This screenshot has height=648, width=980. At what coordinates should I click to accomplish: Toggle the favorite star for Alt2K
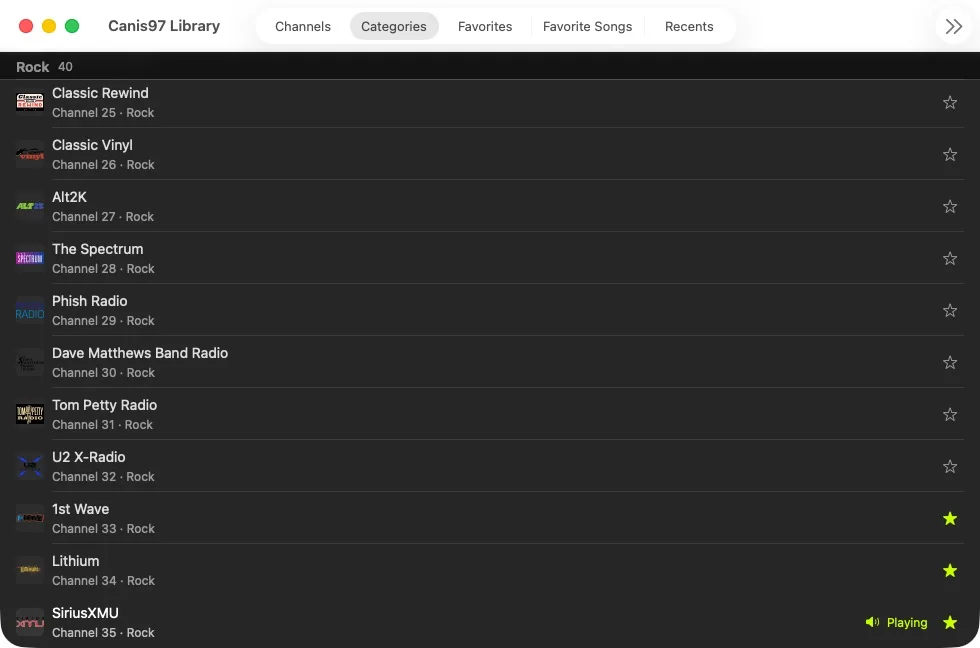pos(949,206)
